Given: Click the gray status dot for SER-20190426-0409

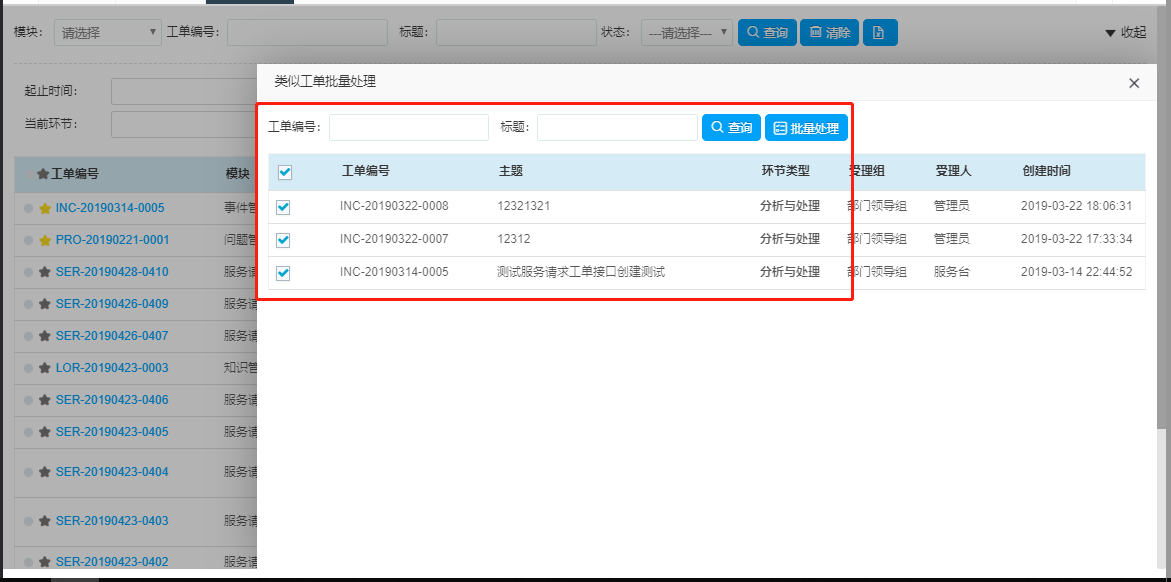Looking at the screenshot, I should point(29,305).
